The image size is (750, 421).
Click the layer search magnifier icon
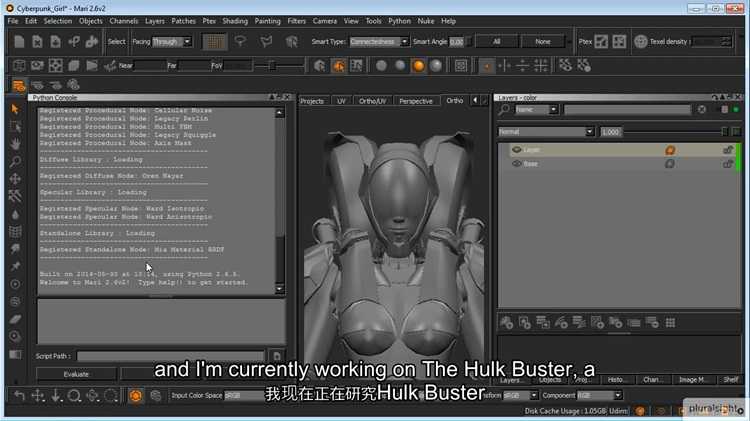[504, 110]
